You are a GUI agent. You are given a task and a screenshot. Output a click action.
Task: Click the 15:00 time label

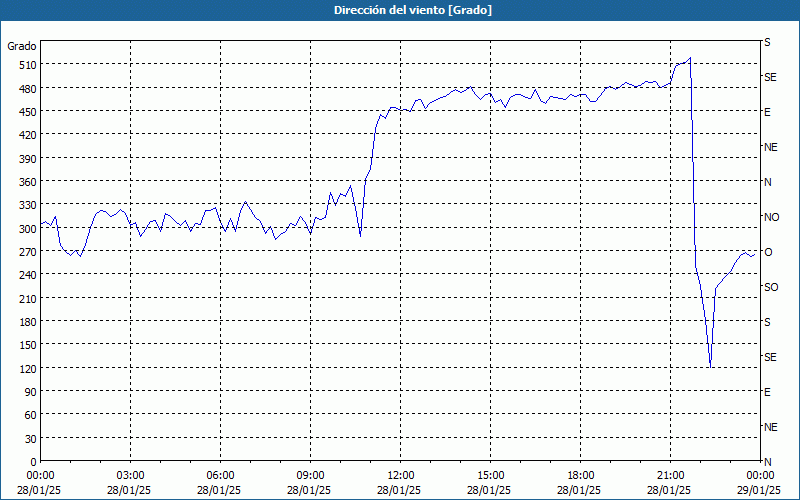pos(490,476)
